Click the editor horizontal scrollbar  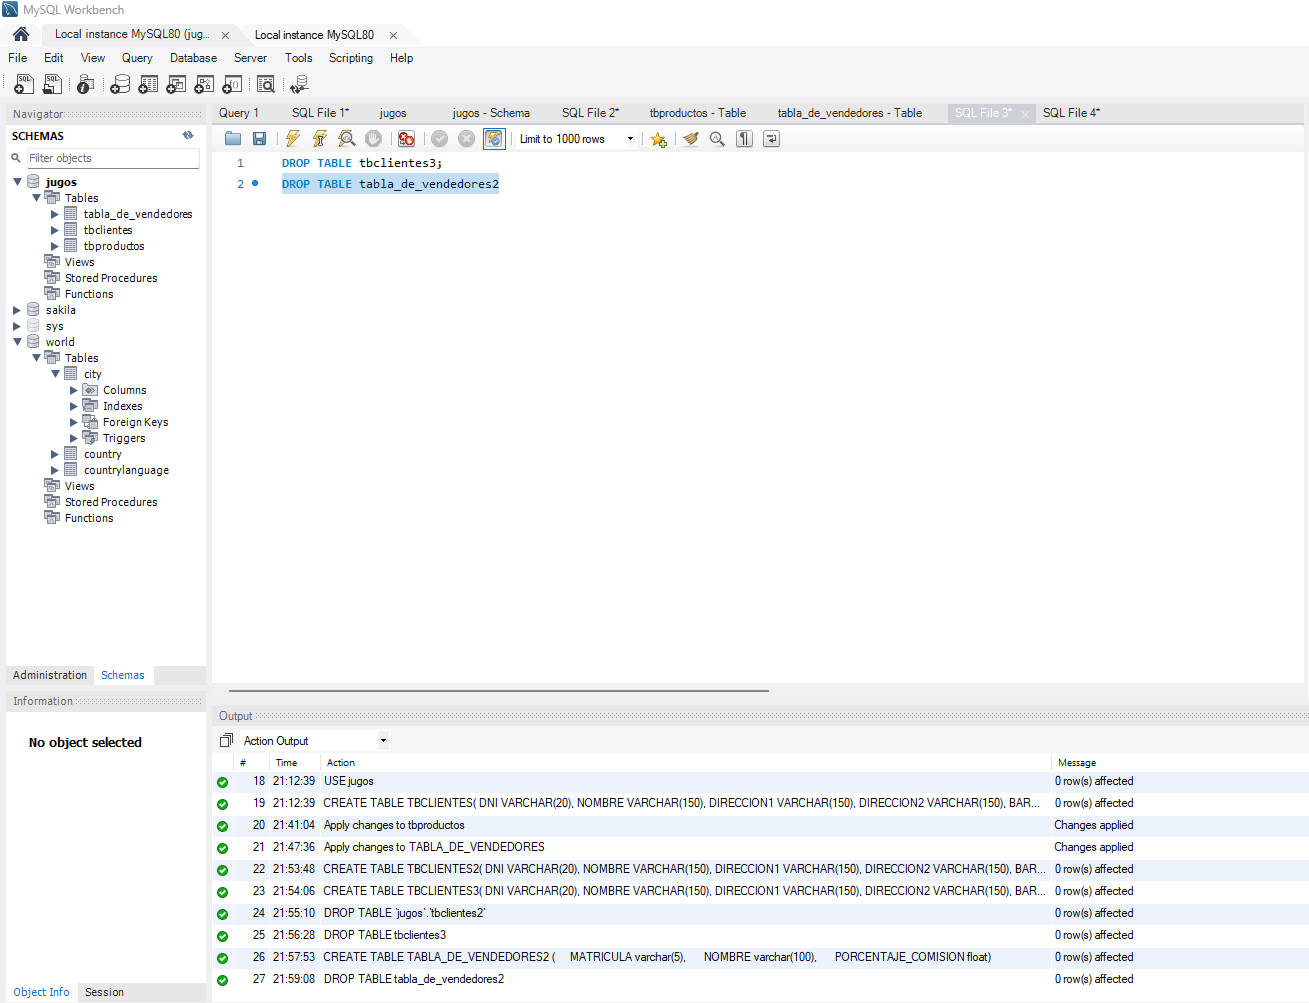coord(498,690)
